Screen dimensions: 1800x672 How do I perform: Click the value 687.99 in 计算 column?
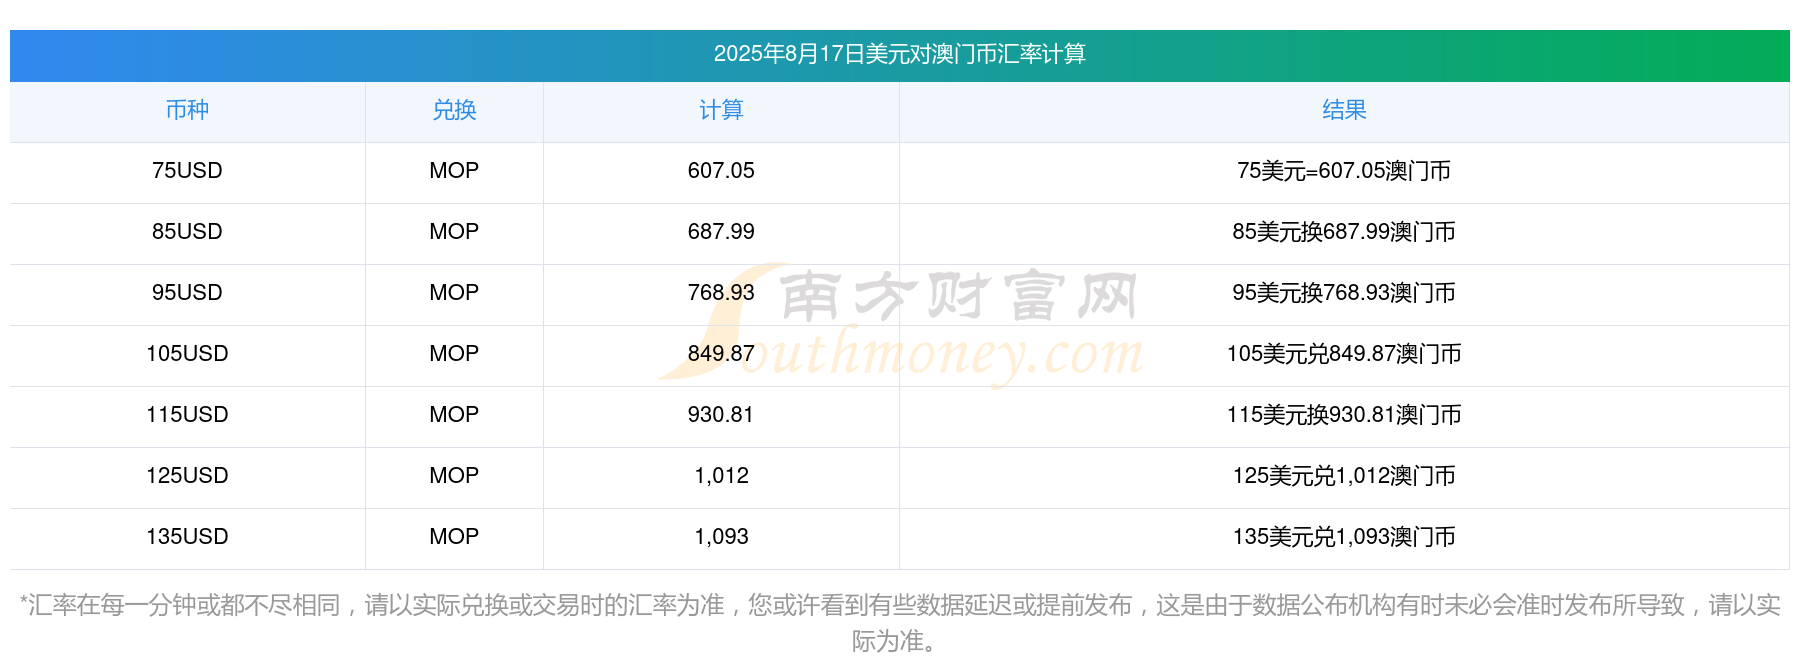click(x=721, y=232)
